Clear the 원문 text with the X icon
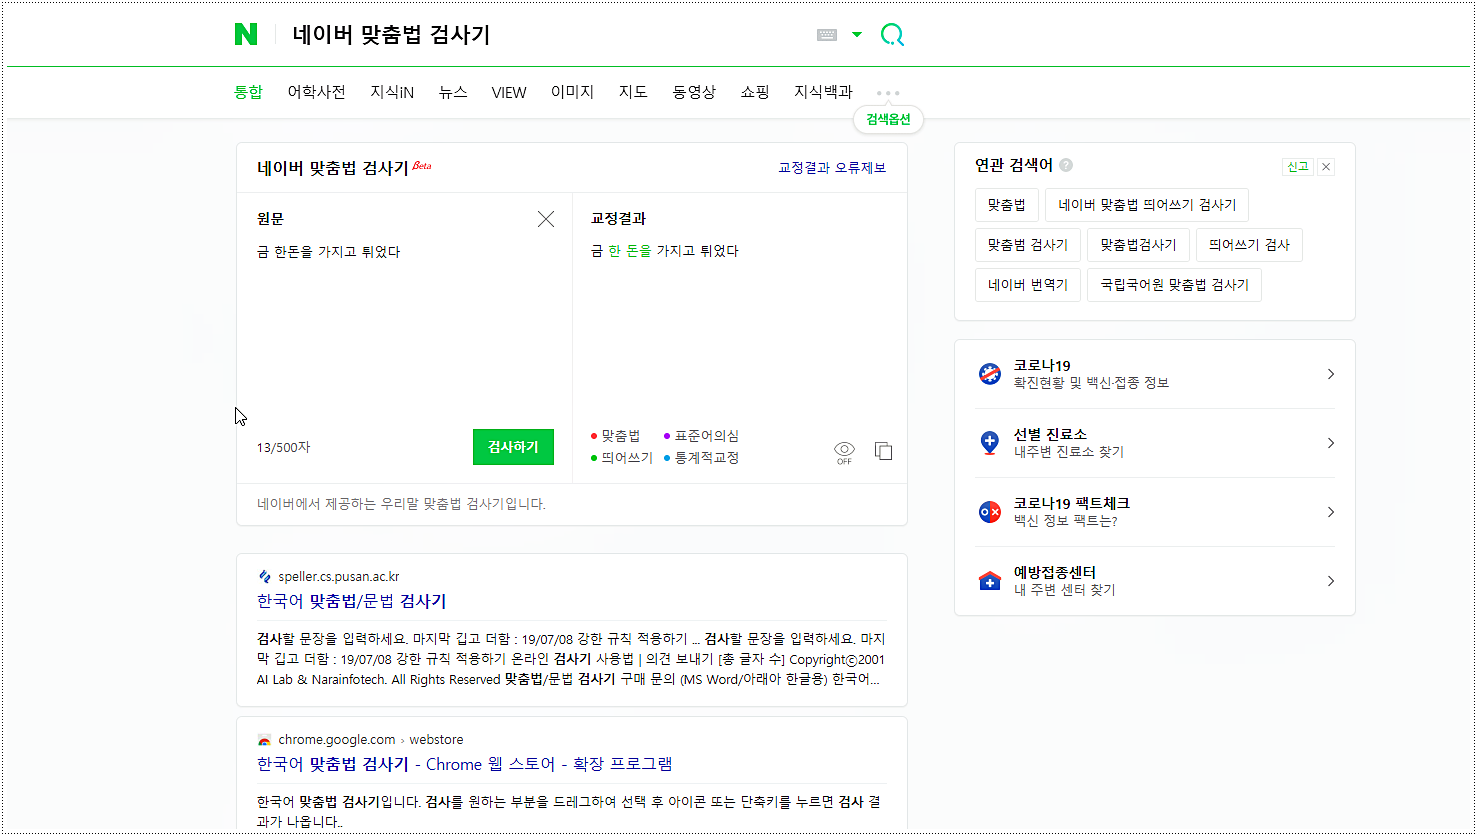1477x836 pixels. pos(546,219)
